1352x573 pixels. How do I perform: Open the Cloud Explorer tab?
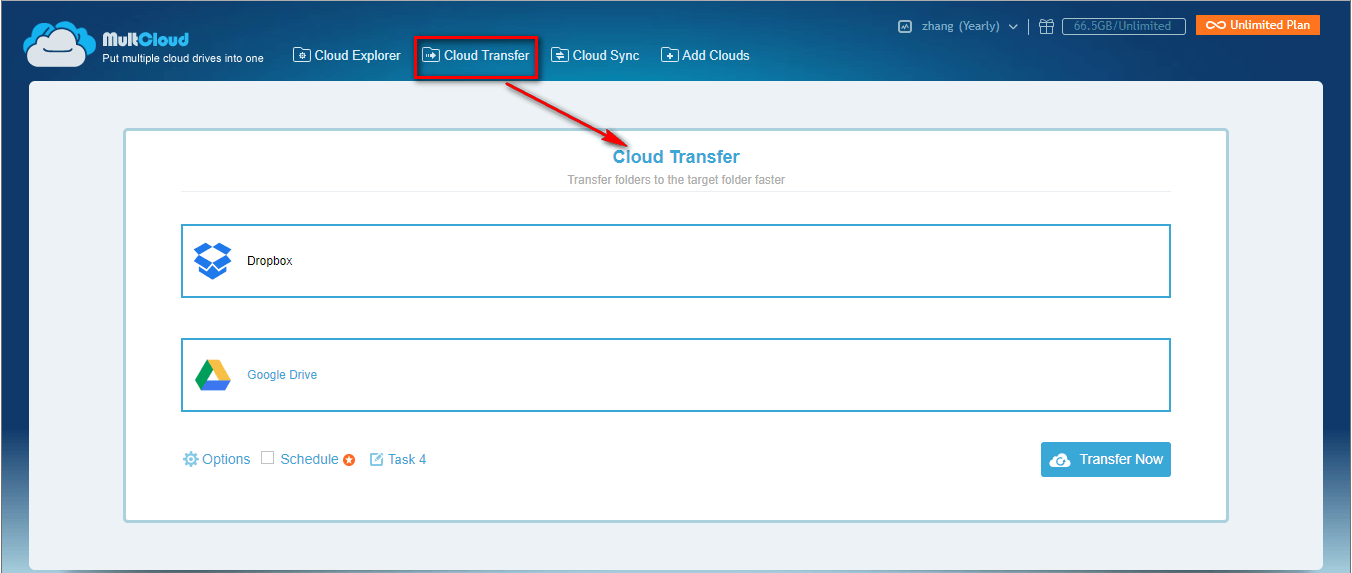click(x=347, y=55)
